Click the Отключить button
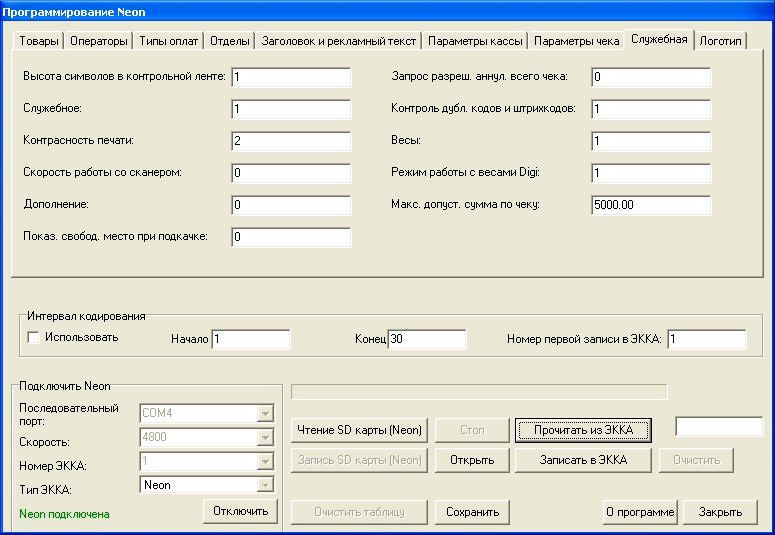Viewport: 775px width, 535px height. 241,511
